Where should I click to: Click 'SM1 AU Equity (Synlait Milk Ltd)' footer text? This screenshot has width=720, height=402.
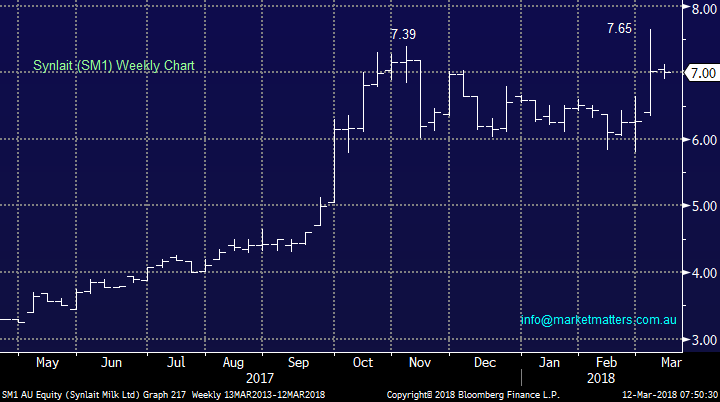[71, 395]
